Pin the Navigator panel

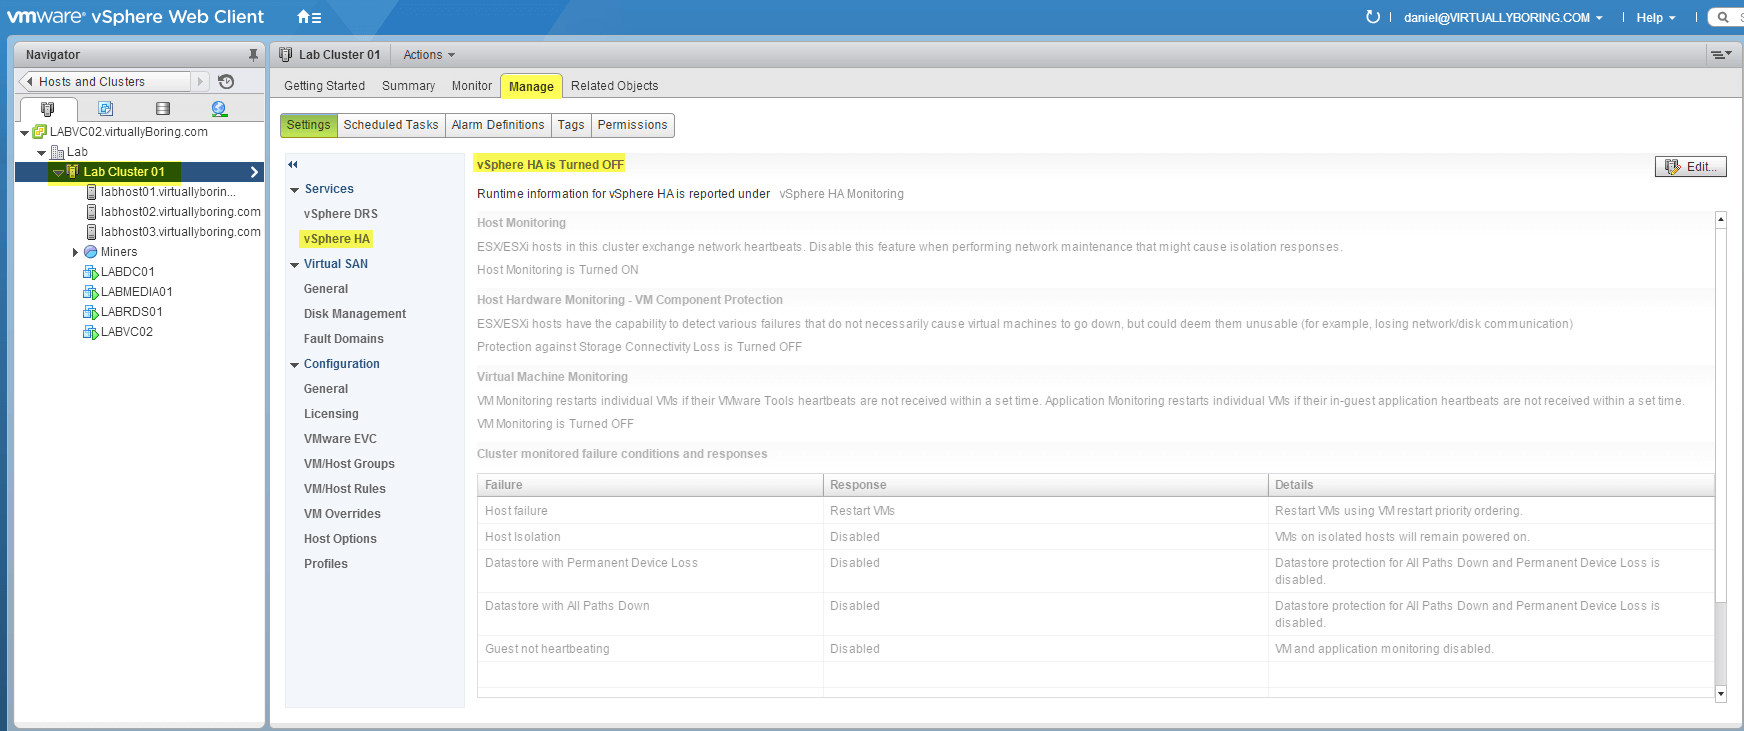pos(253,55)
